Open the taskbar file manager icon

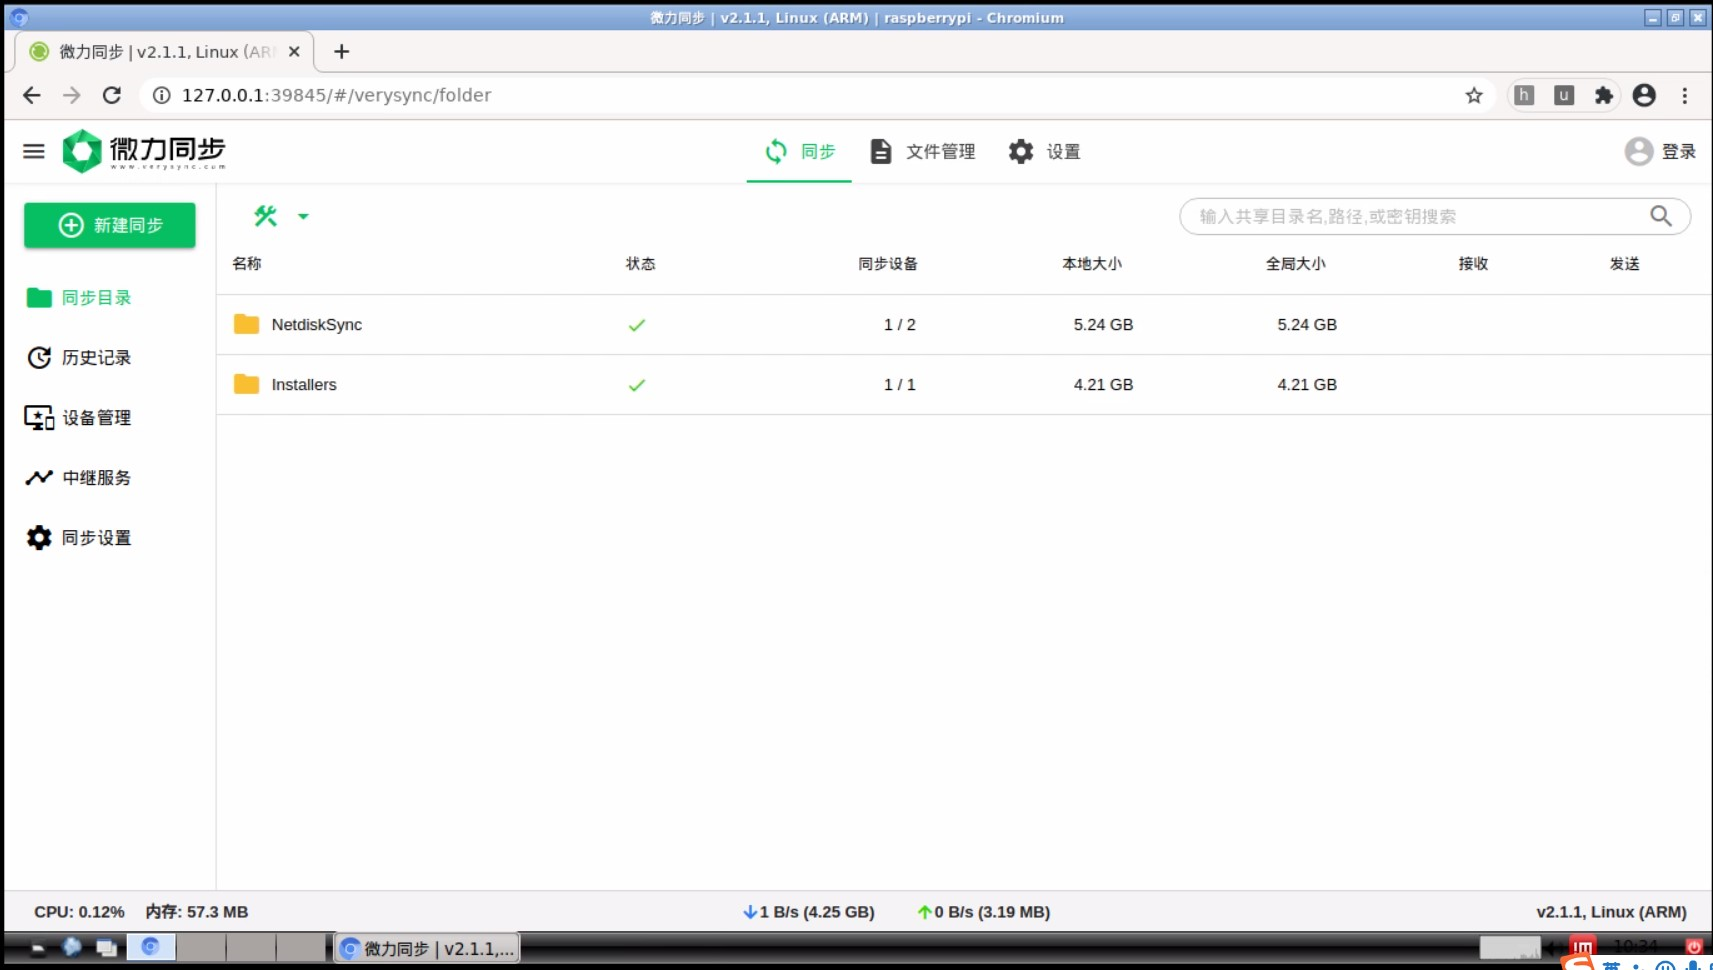(x=106, y=947)
